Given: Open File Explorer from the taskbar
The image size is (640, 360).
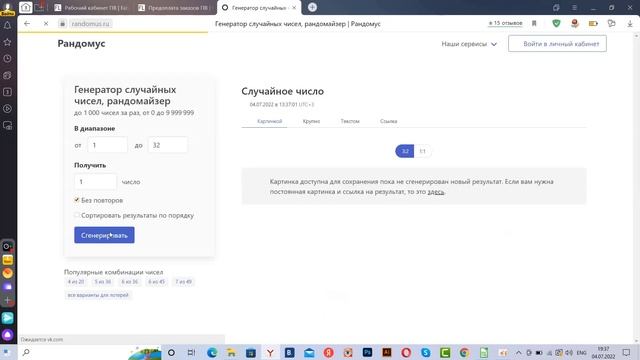Looking at the screenshot, I should pos(231,352).
